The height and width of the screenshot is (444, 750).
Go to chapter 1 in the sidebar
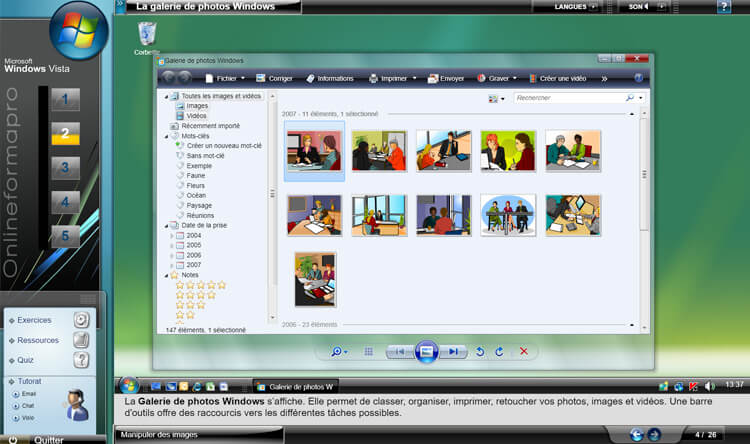click(x=65, y=100)
